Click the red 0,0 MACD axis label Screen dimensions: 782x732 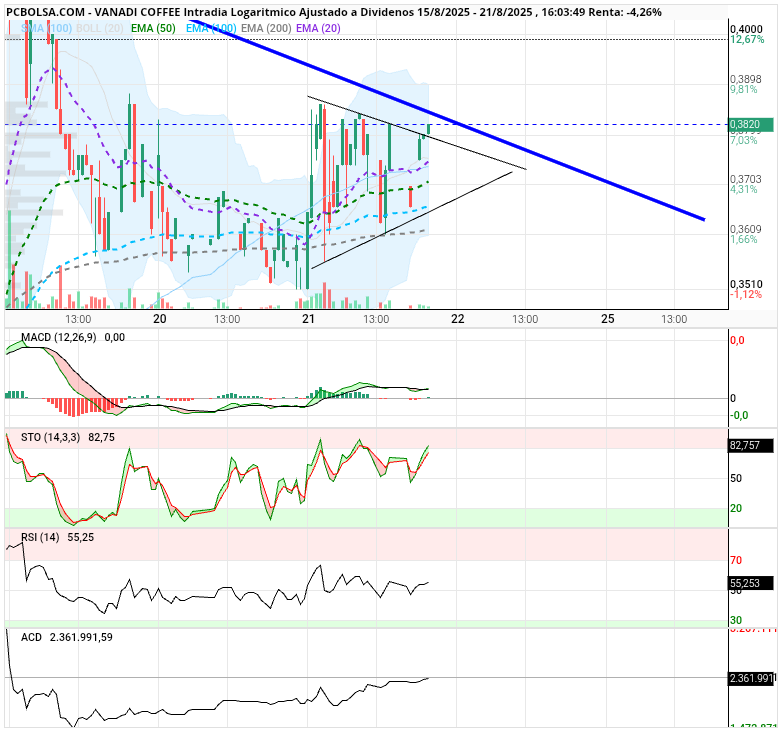pyautogui.click(x=737, y=341)
